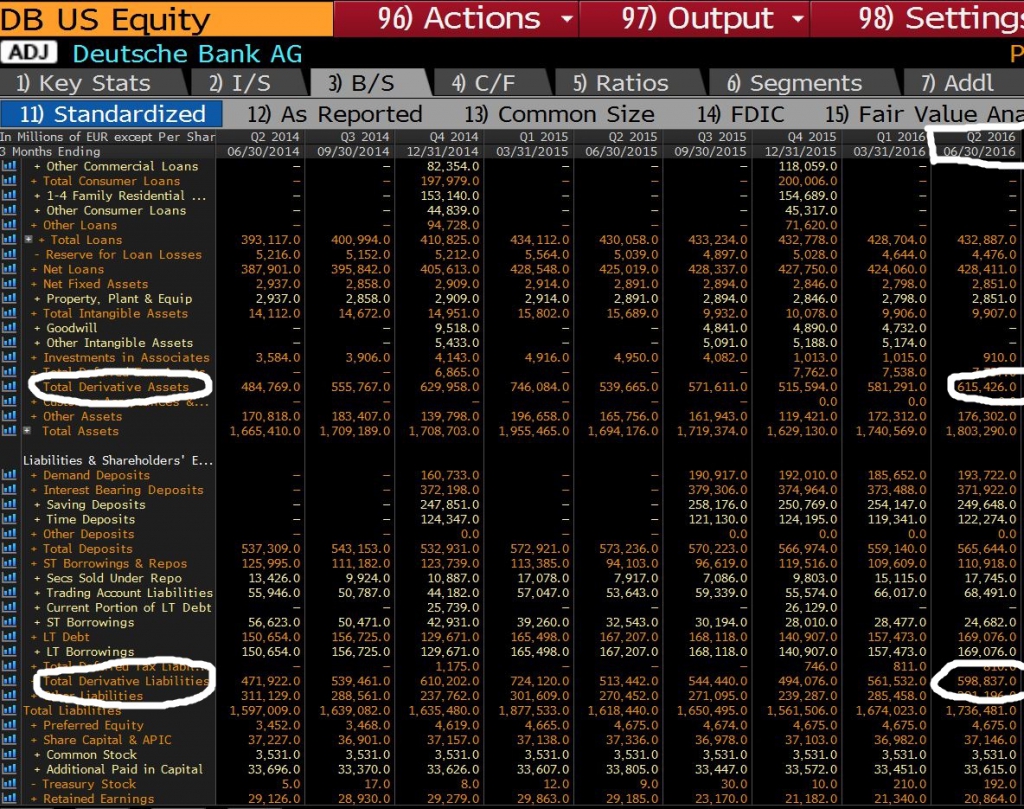Switch to 13) Common Size view
The width and height of the screenshot is (1024, 809).
559,114
